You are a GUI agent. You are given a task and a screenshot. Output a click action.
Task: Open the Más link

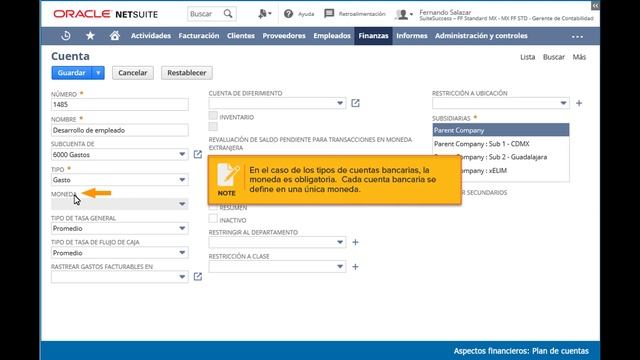pos(579,57)
